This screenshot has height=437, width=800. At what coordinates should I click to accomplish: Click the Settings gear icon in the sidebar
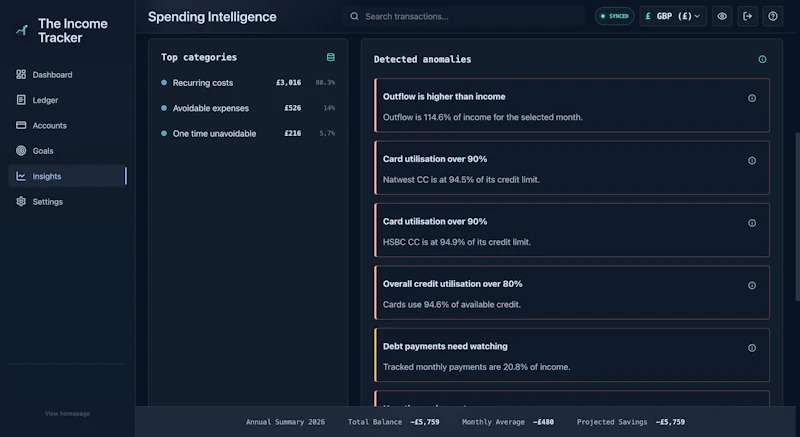[21, 201]
